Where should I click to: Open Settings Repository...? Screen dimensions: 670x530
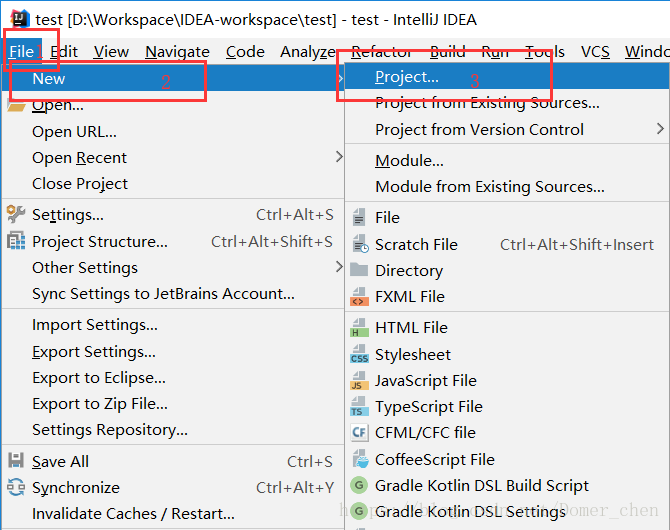pos(173,430)
